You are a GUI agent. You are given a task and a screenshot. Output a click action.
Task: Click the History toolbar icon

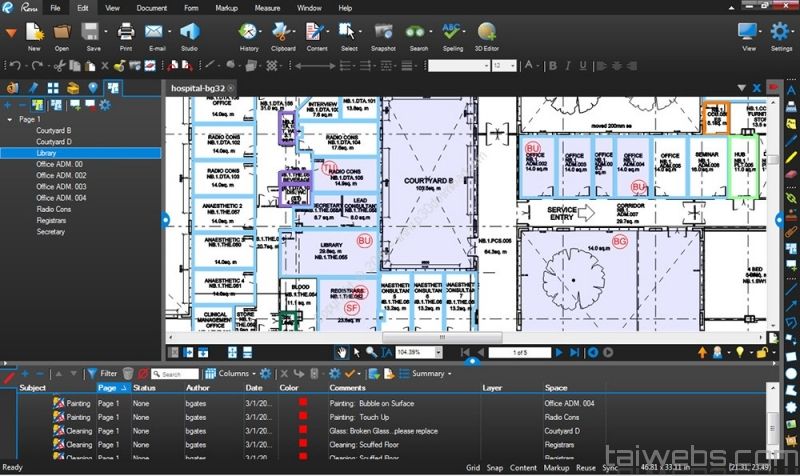point(248,33)
